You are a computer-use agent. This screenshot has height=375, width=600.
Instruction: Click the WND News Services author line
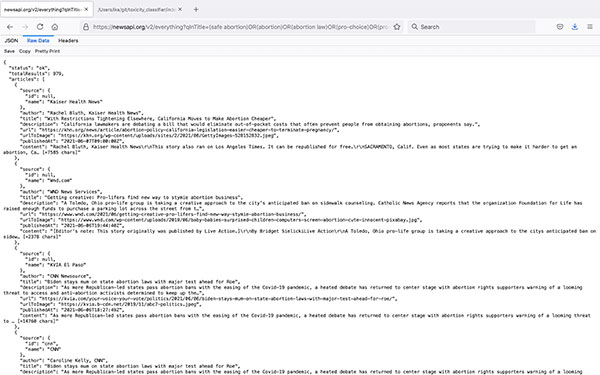click(61, 192)
